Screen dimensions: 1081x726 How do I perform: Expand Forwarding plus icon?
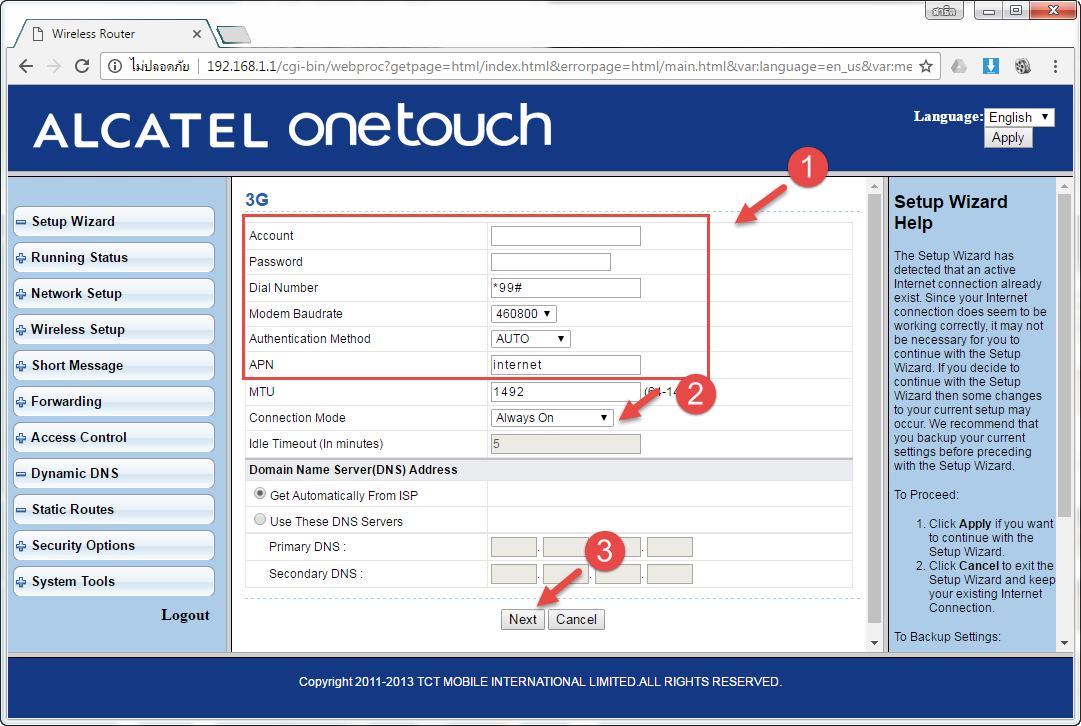click(x=21, y=402)
